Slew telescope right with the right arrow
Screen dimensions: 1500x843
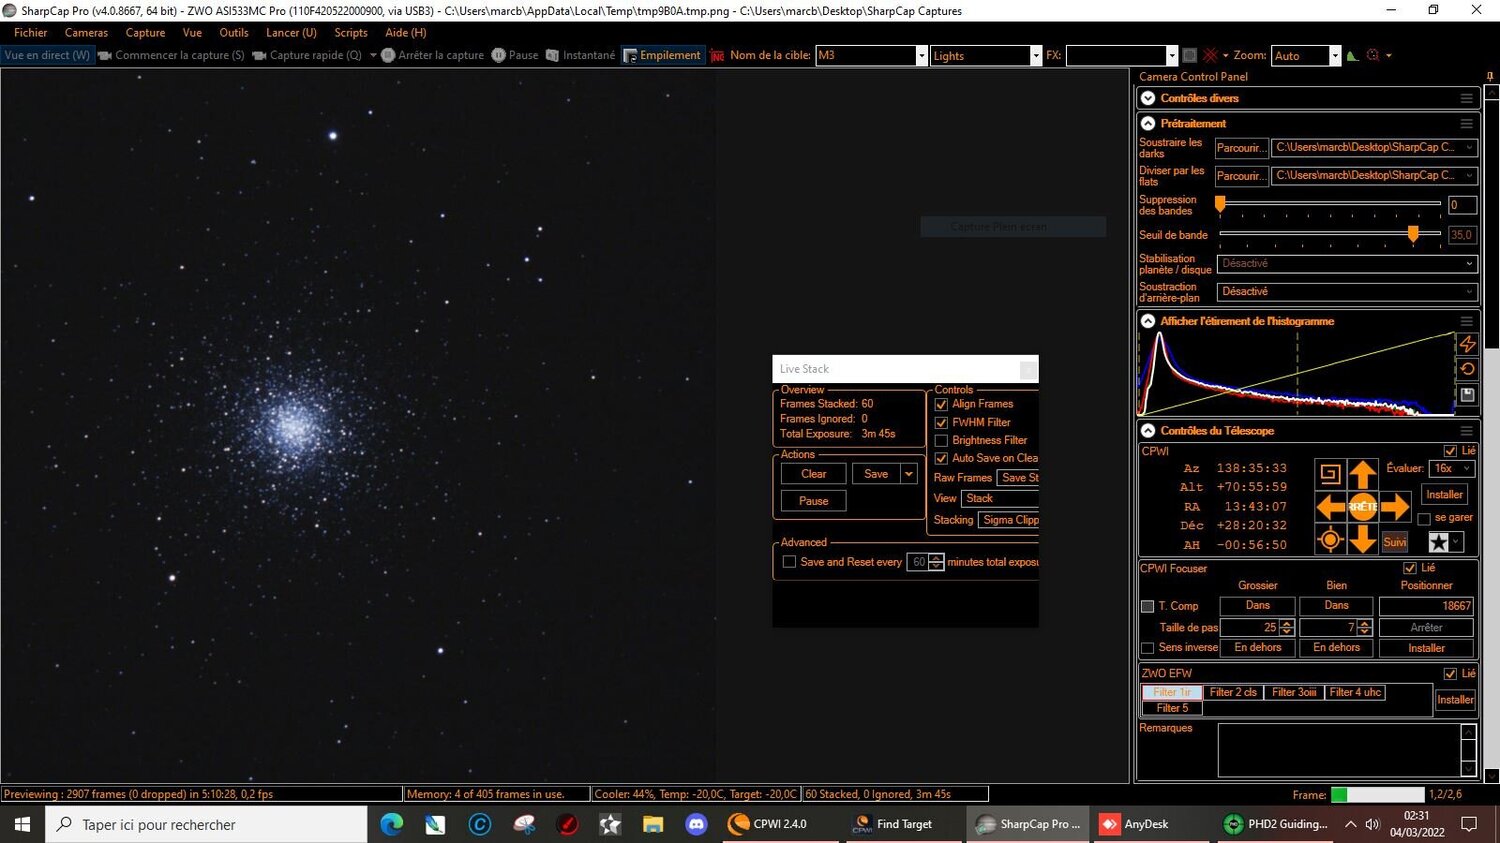(1395, 507)
